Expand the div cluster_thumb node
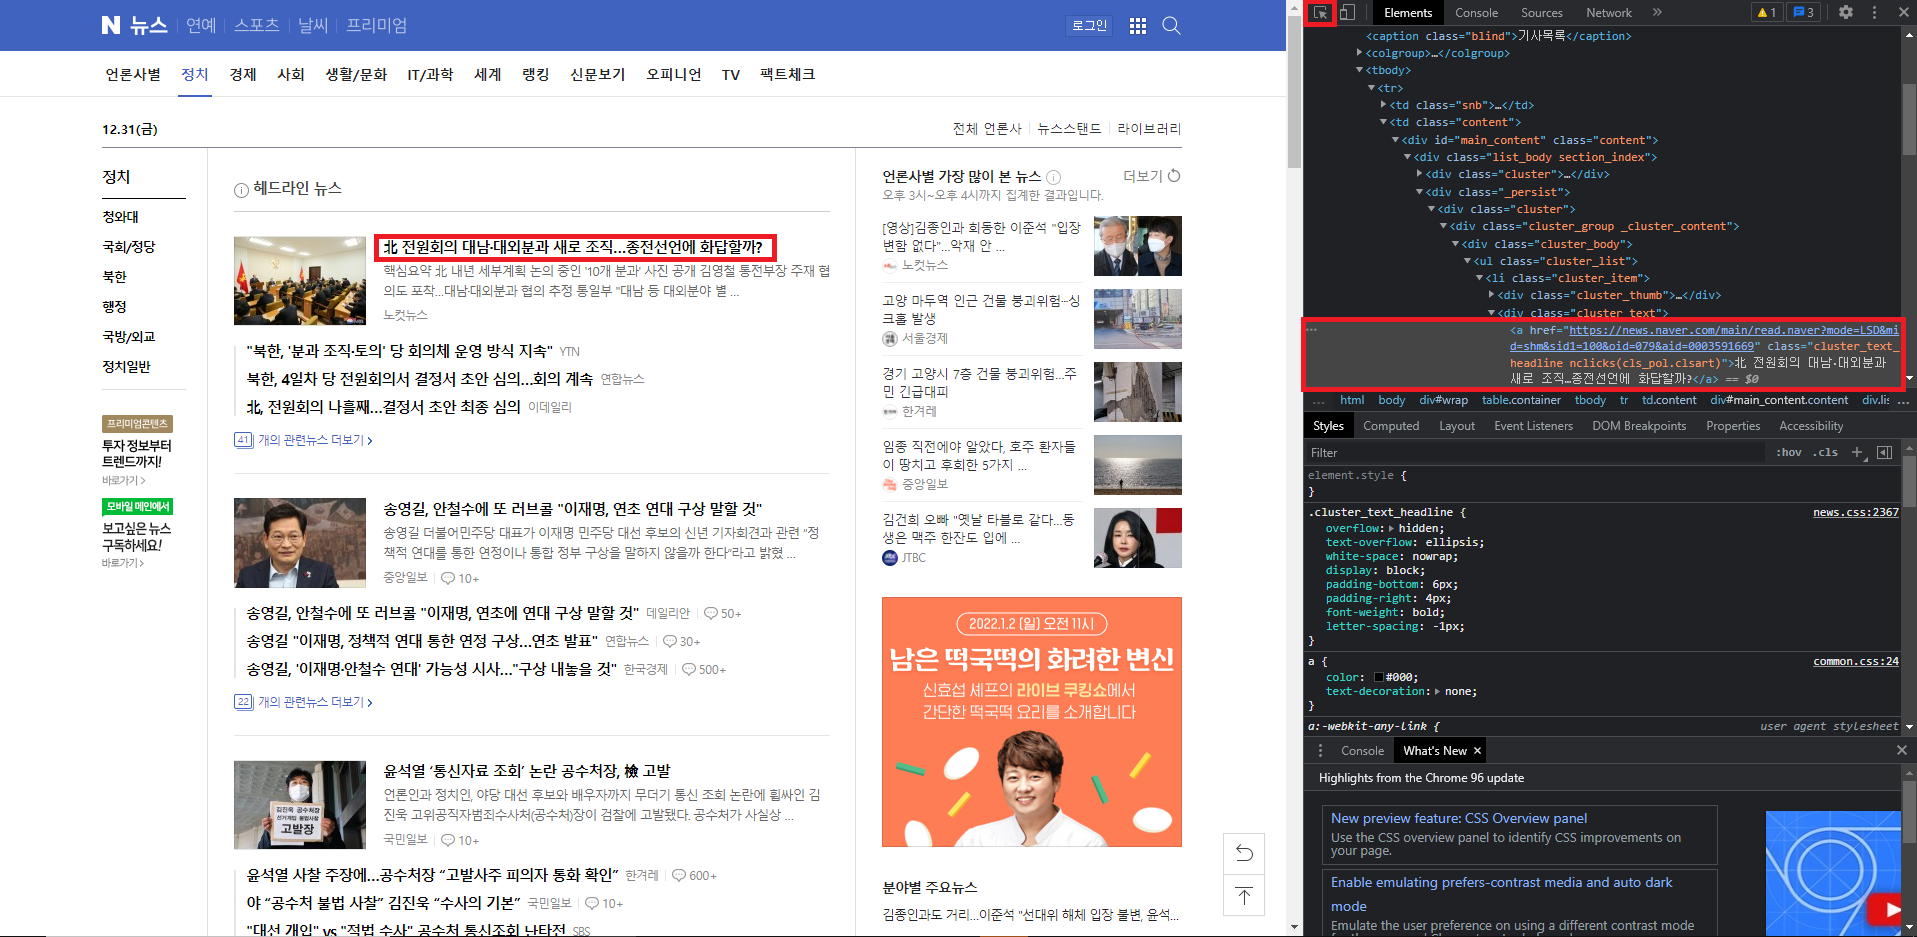The height and width of the screenshot is (937, 1917). 1491,295
